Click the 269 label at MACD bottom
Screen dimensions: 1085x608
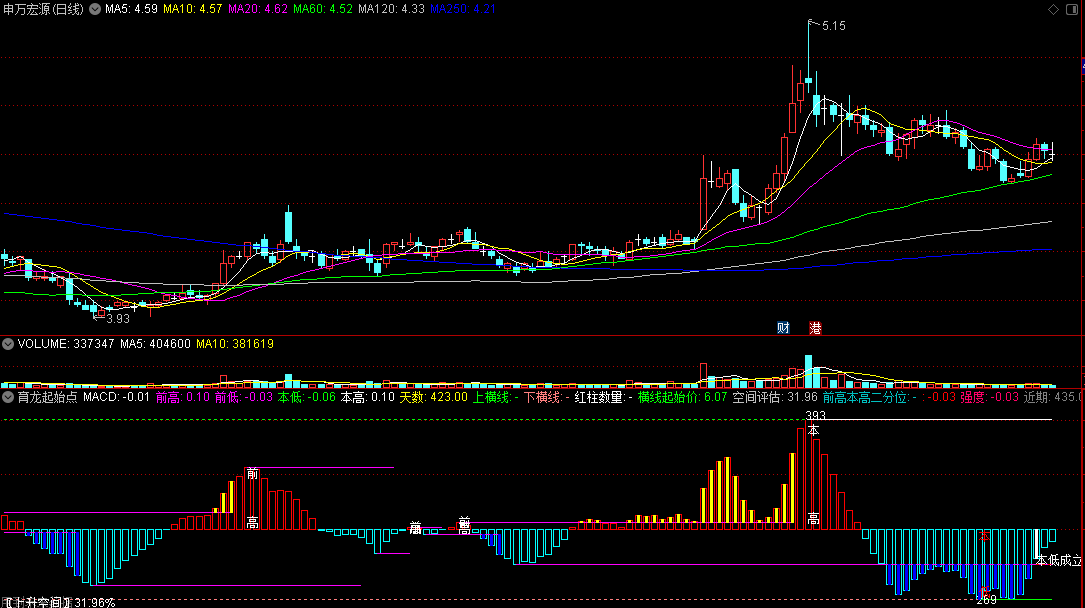coord(986,600)
